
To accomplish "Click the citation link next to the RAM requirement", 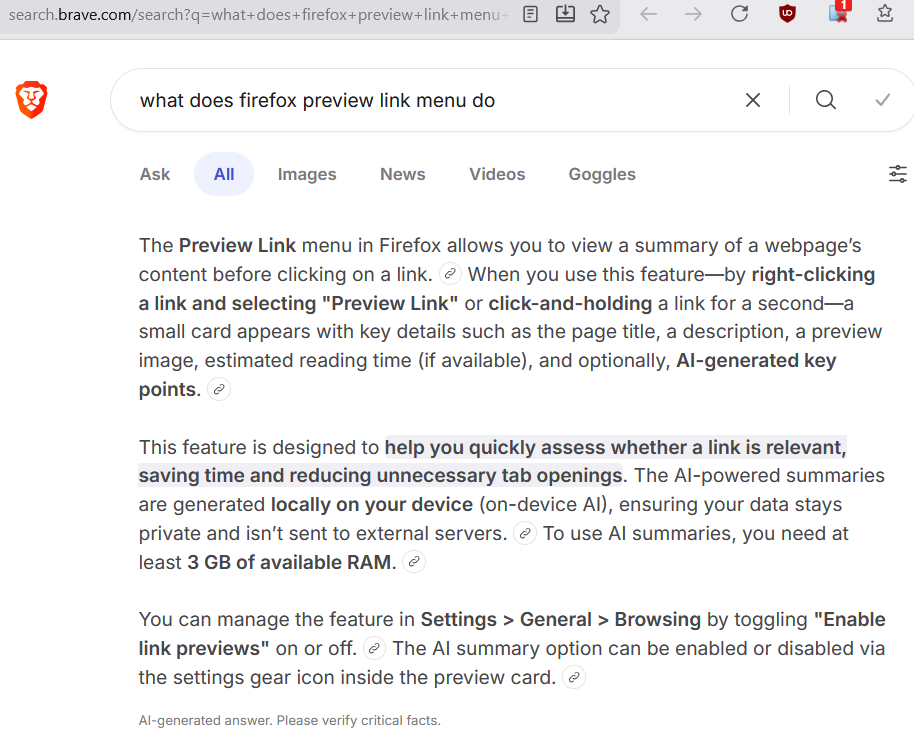I will pyautogui.click(x=413, y=562).
